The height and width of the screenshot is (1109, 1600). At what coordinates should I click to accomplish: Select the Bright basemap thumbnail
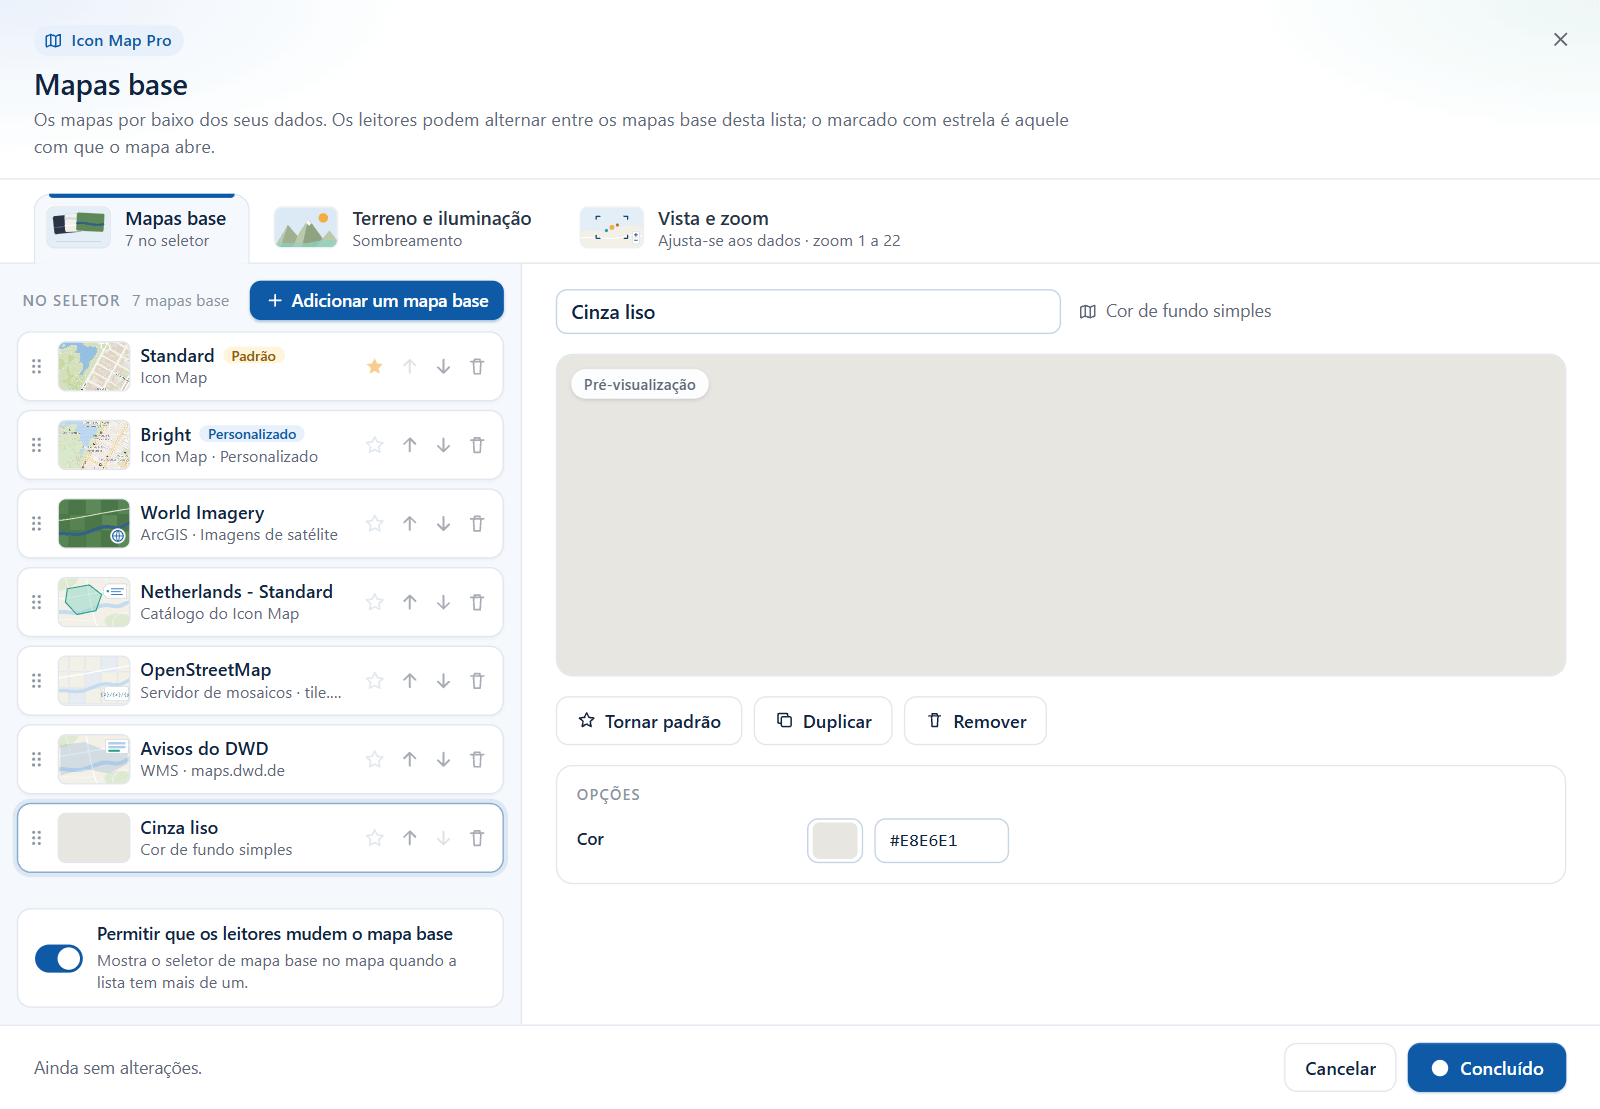click(94, 445)
